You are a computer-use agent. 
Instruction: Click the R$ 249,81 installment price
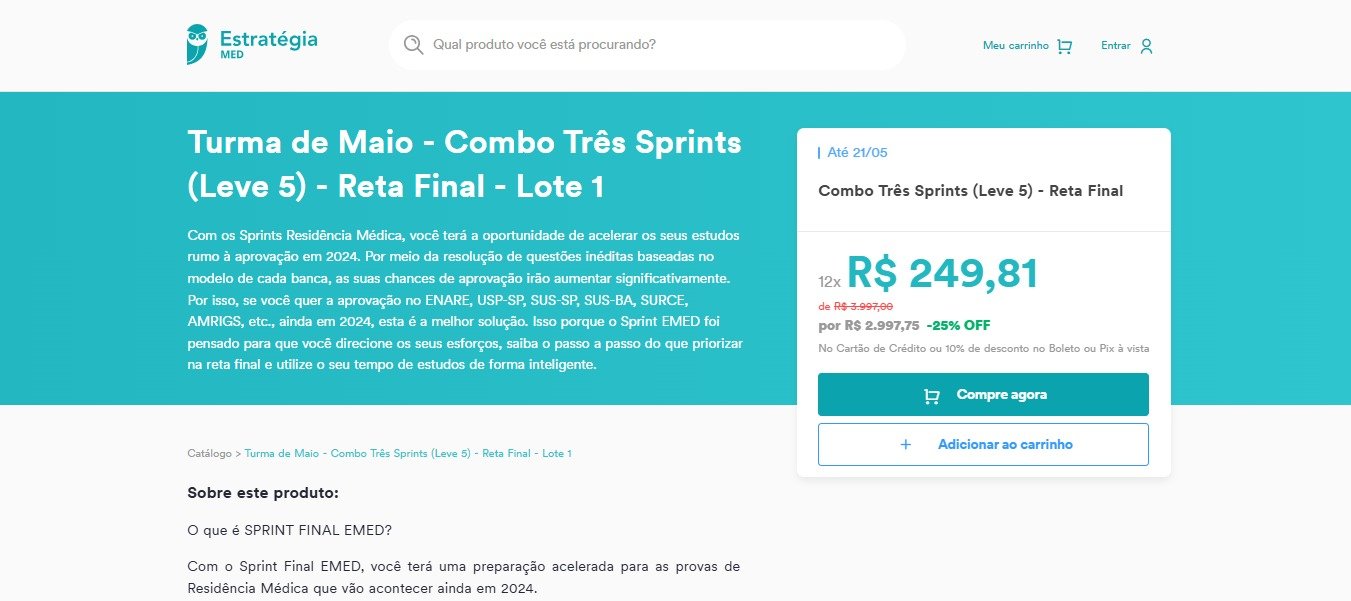click(x=943, y=273)
